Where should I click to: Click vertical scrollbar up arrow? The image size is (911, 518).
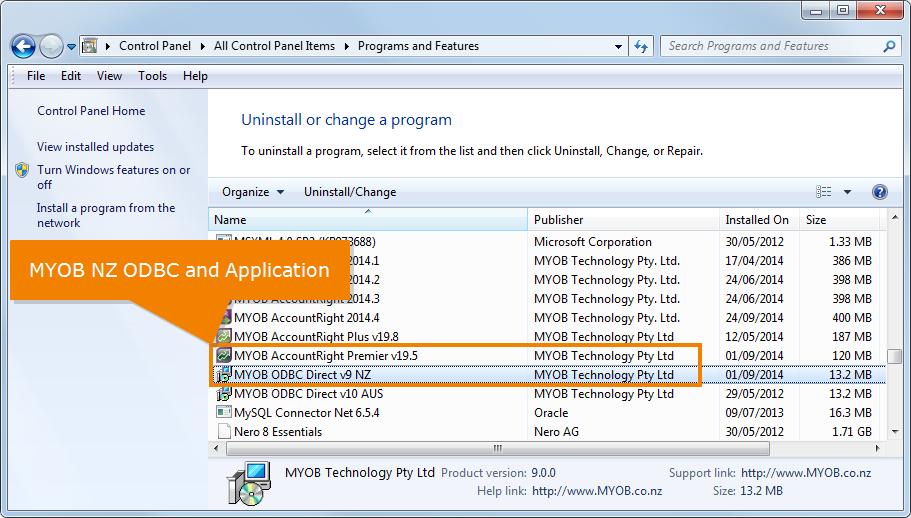[x=895, y=217]
